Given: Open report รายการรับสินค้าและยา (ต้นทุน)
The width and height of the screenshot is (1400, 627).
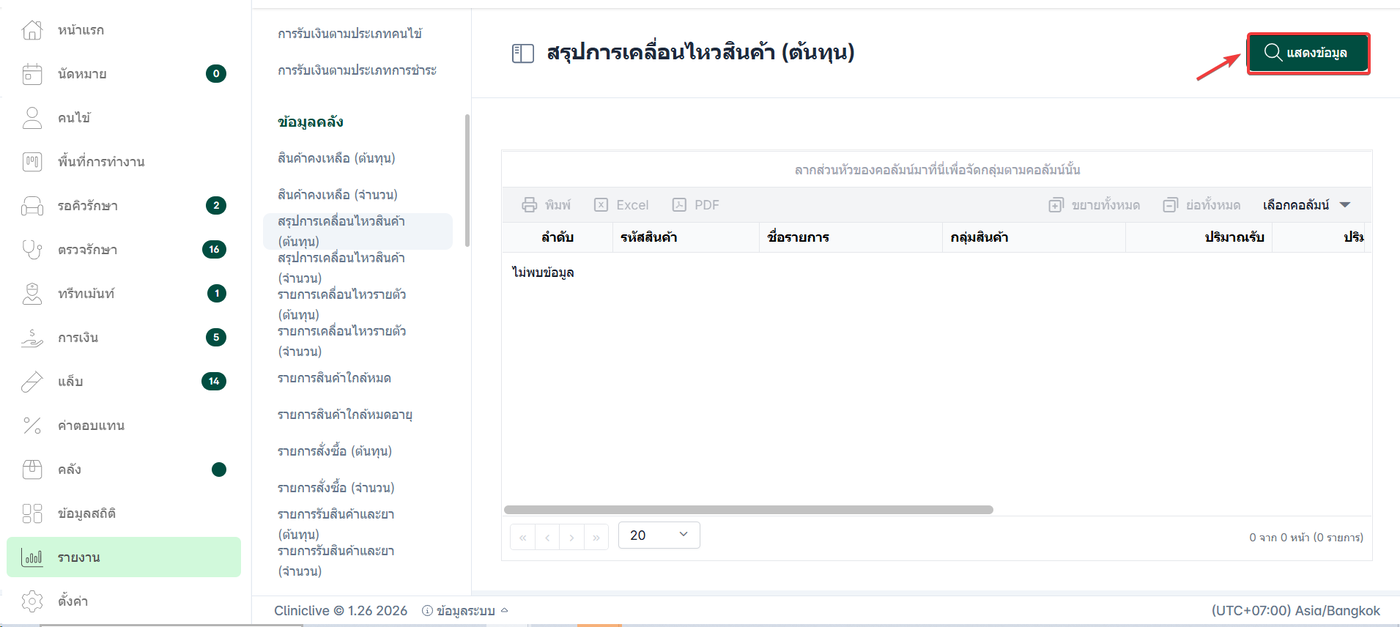Looking at the screenshot, I should click(x=336, y=524).
